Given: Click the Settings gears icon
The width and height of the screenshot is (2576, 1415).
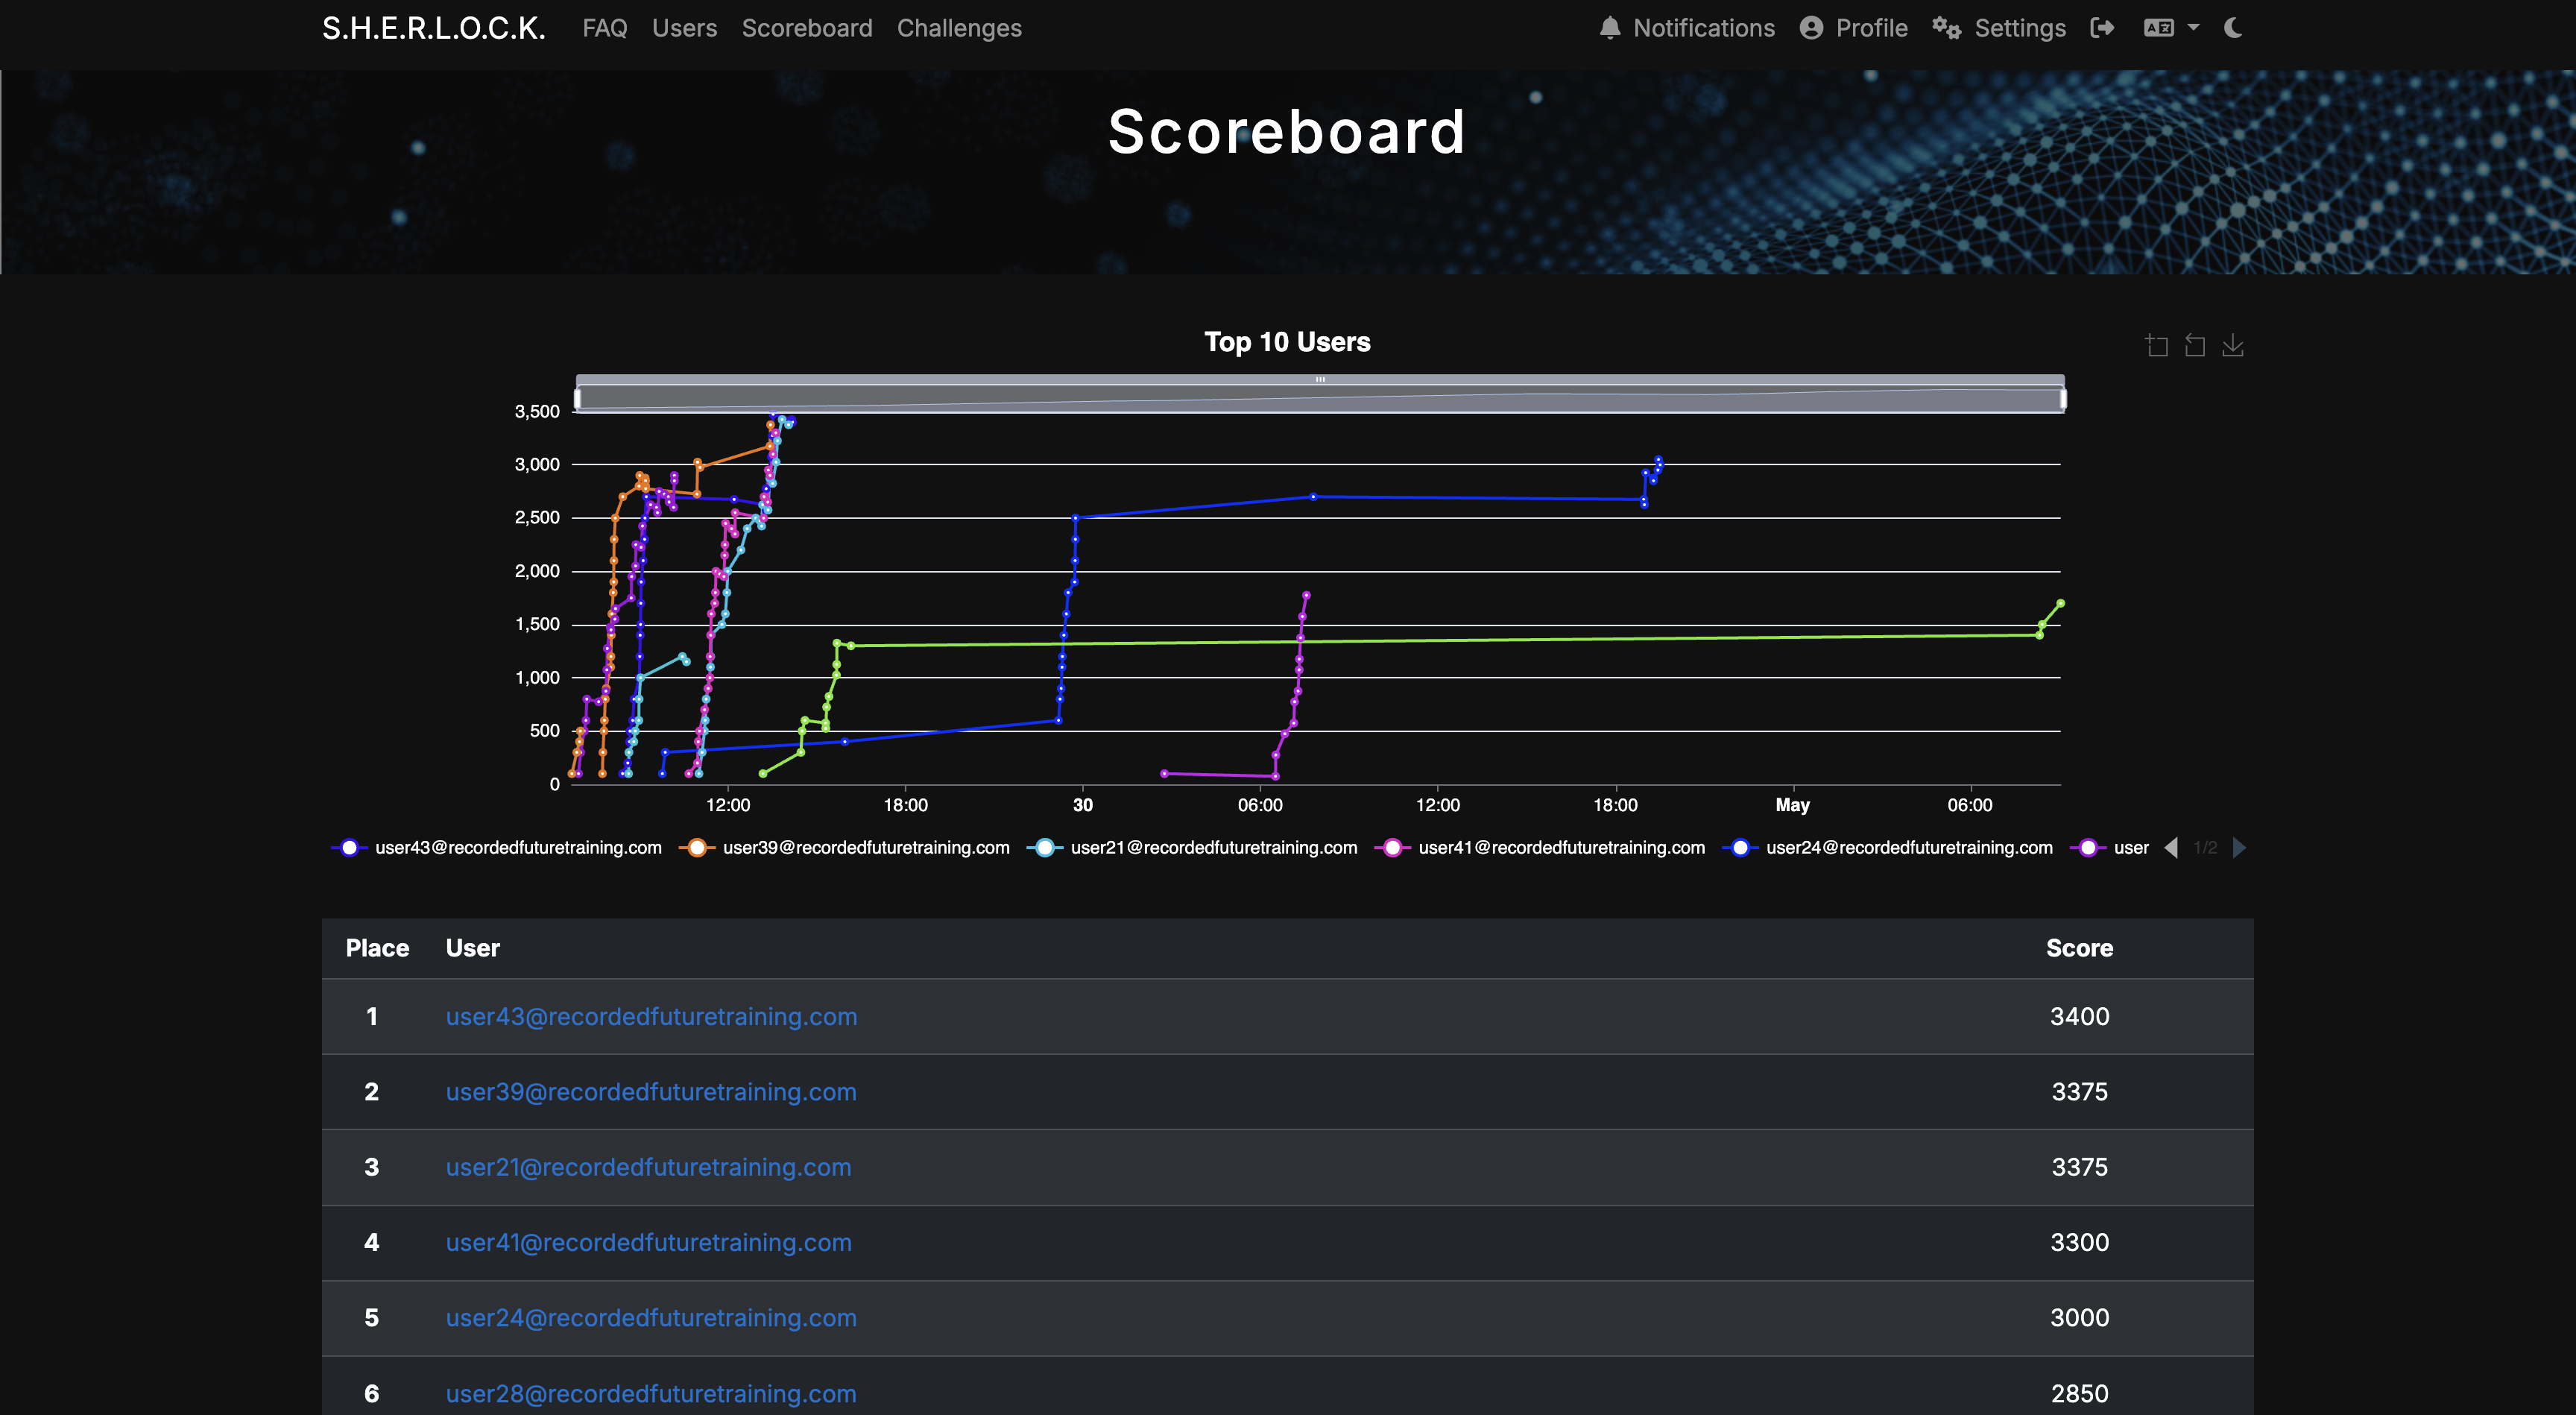Looking at the screenshot, I should pos(1948,27).
